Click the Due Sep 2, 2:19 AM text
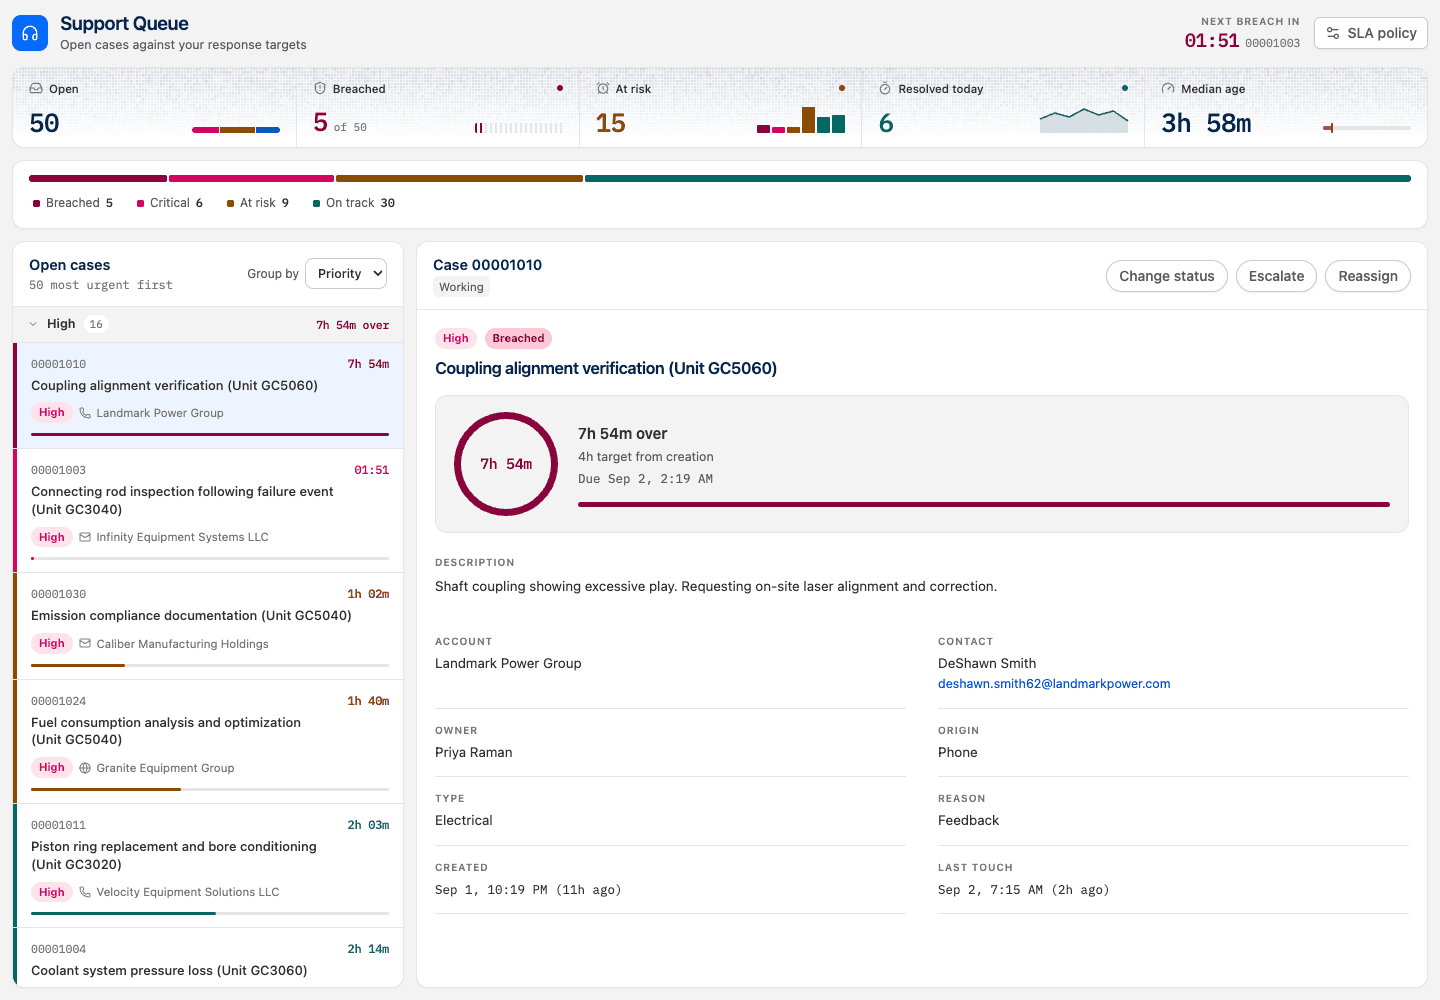1440x1000 pixels. click(645, 479)
